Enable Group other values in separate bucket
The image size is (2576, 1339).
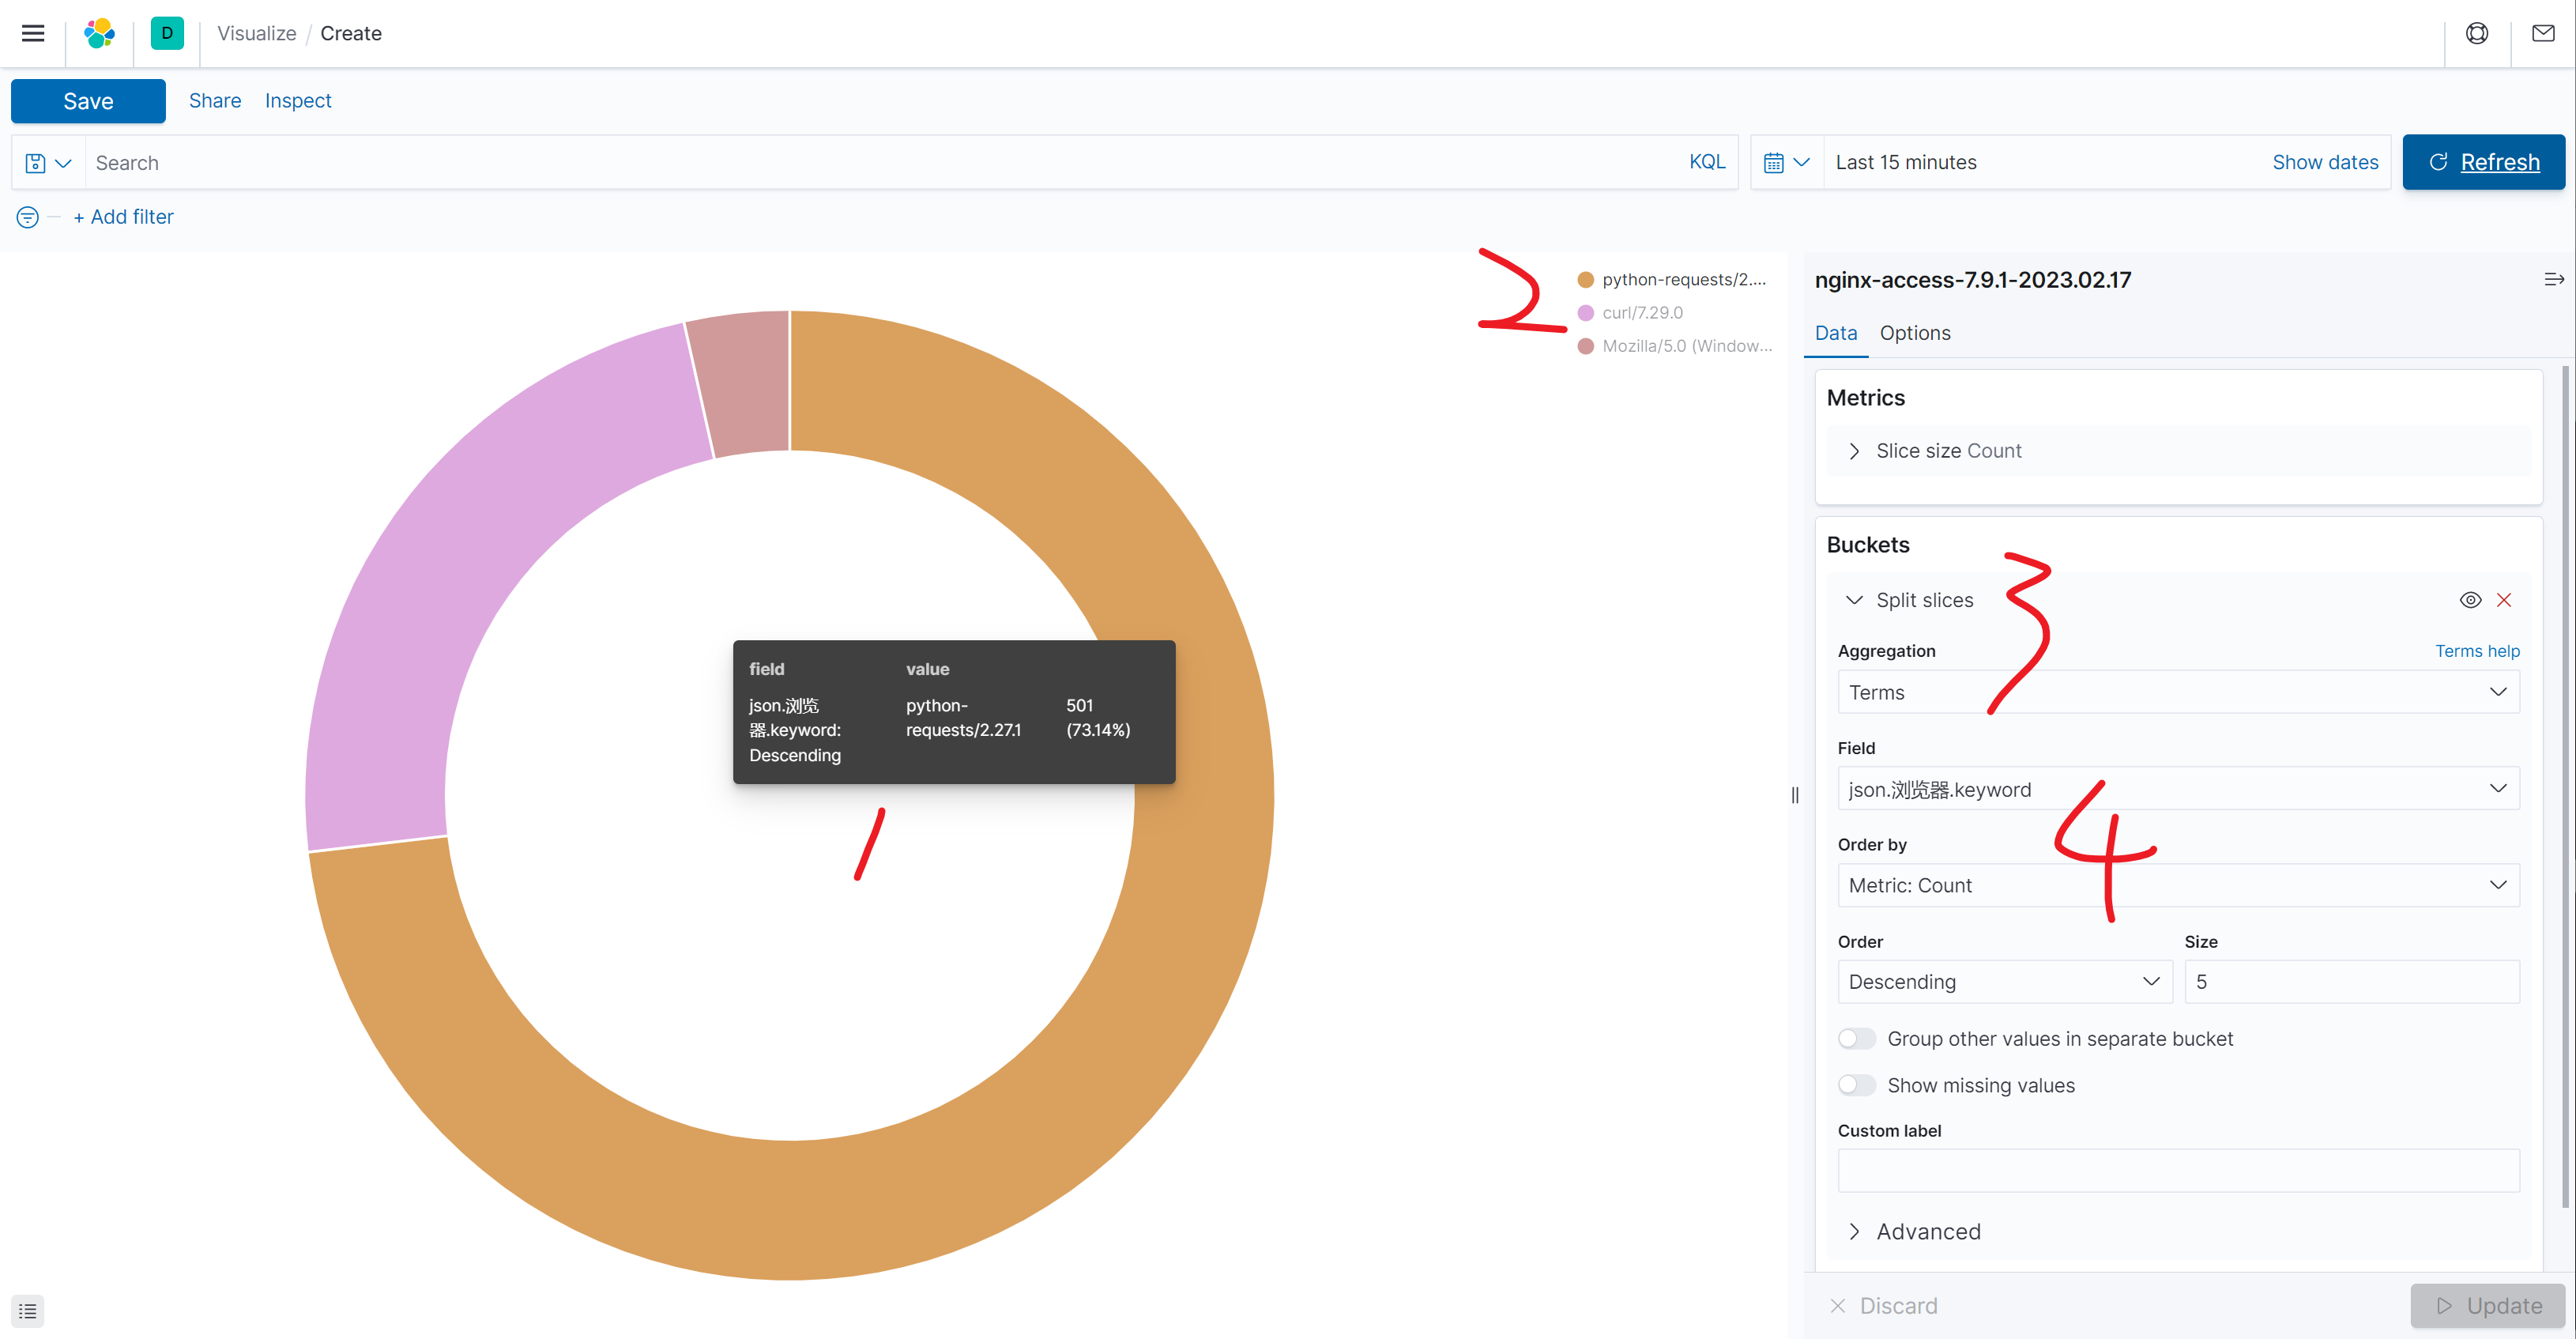1856,1039
